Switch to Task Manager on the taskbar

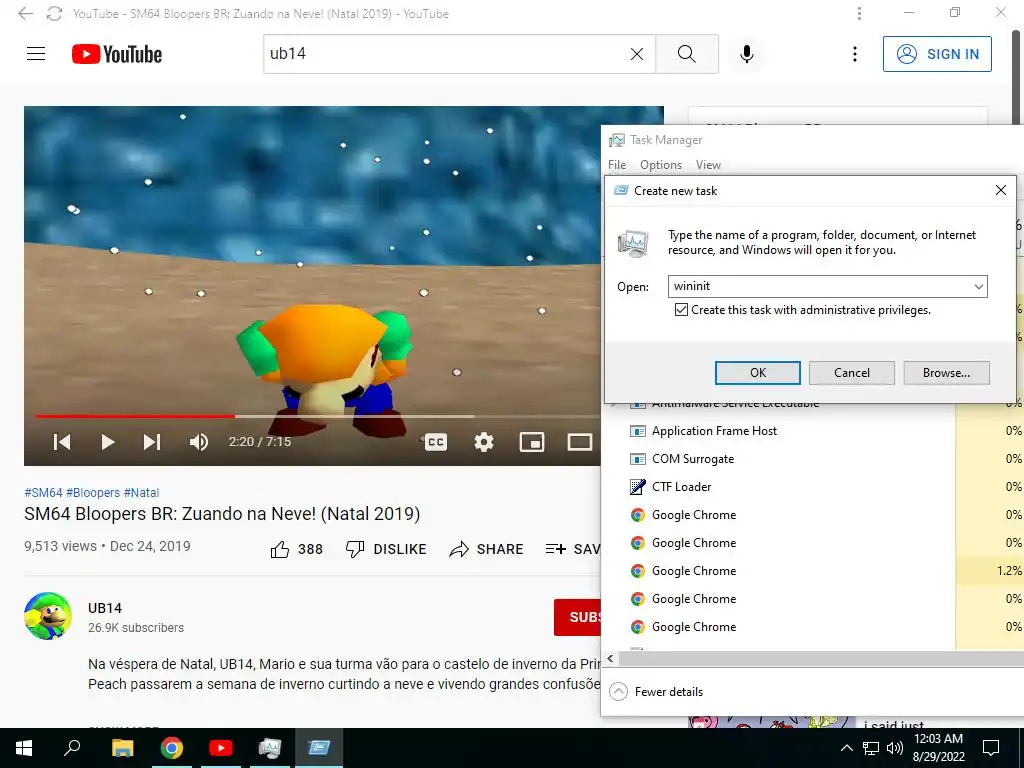(x=269, y=748)
